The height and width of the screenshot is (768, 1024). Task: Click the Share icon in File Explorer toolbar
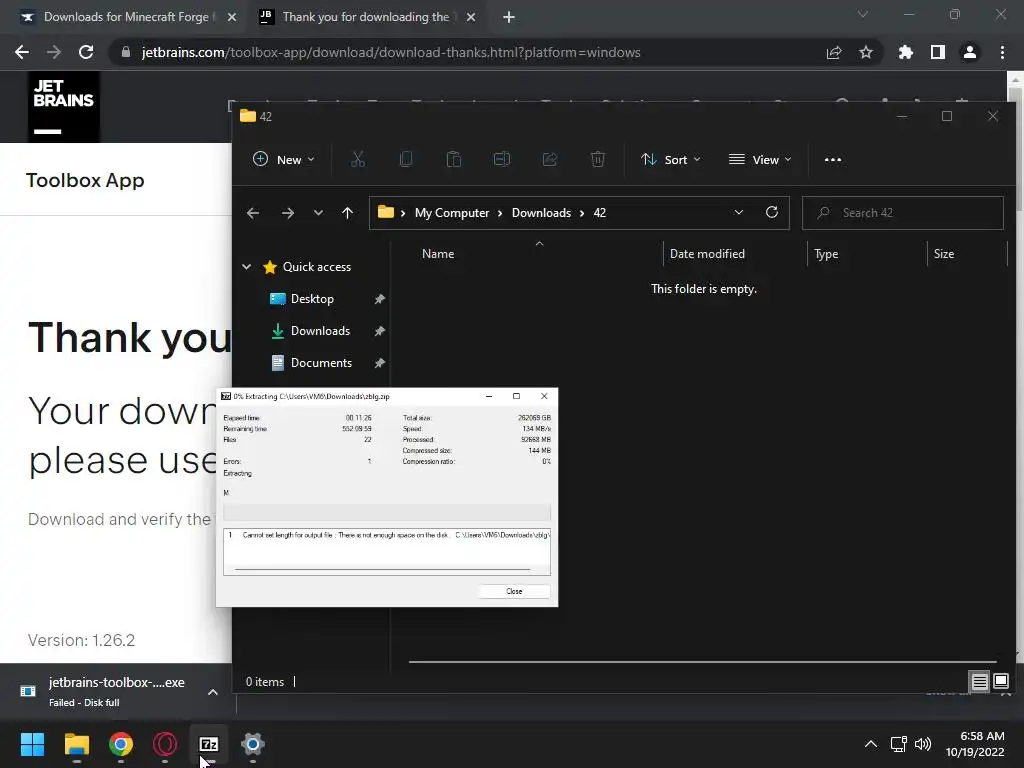click(x=550, y=159)
